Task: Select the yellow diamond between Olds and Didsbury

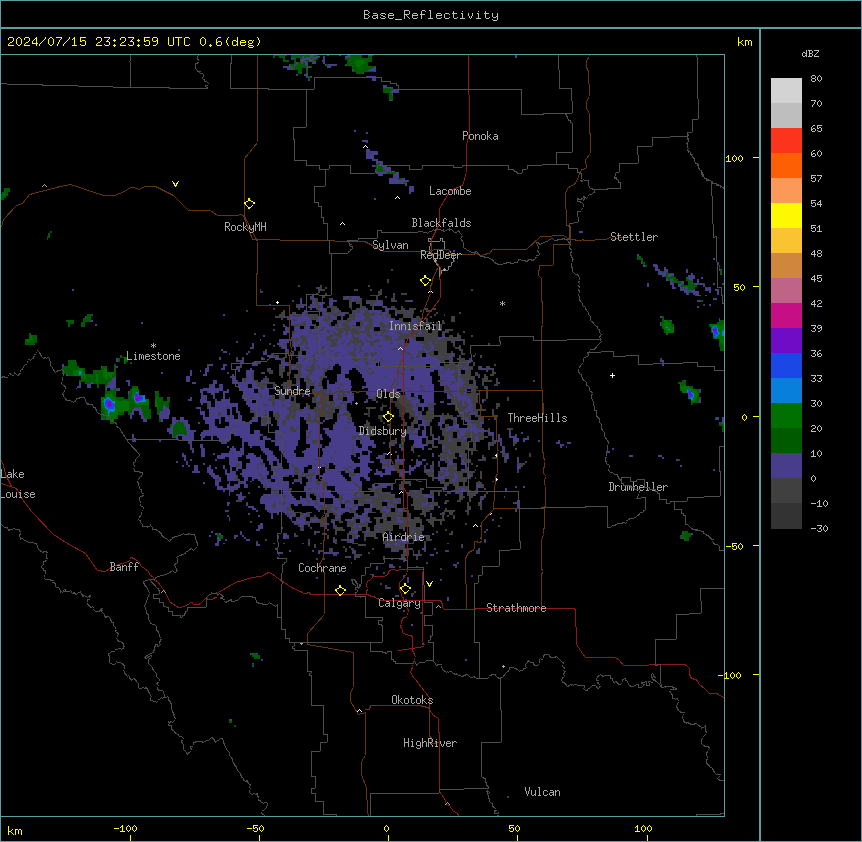Action: (388, 417)
